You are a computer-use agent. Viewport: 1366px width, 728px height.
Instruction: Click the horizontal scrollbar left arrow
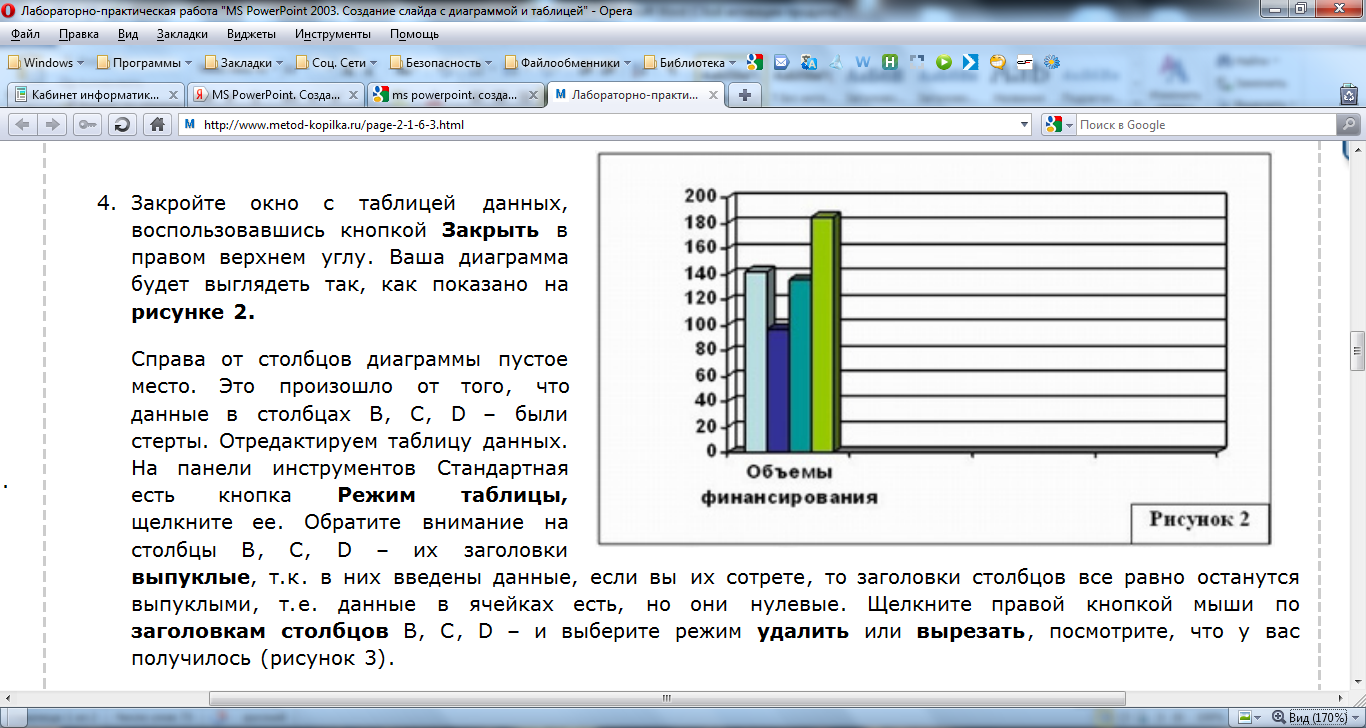tap(7, 698)
